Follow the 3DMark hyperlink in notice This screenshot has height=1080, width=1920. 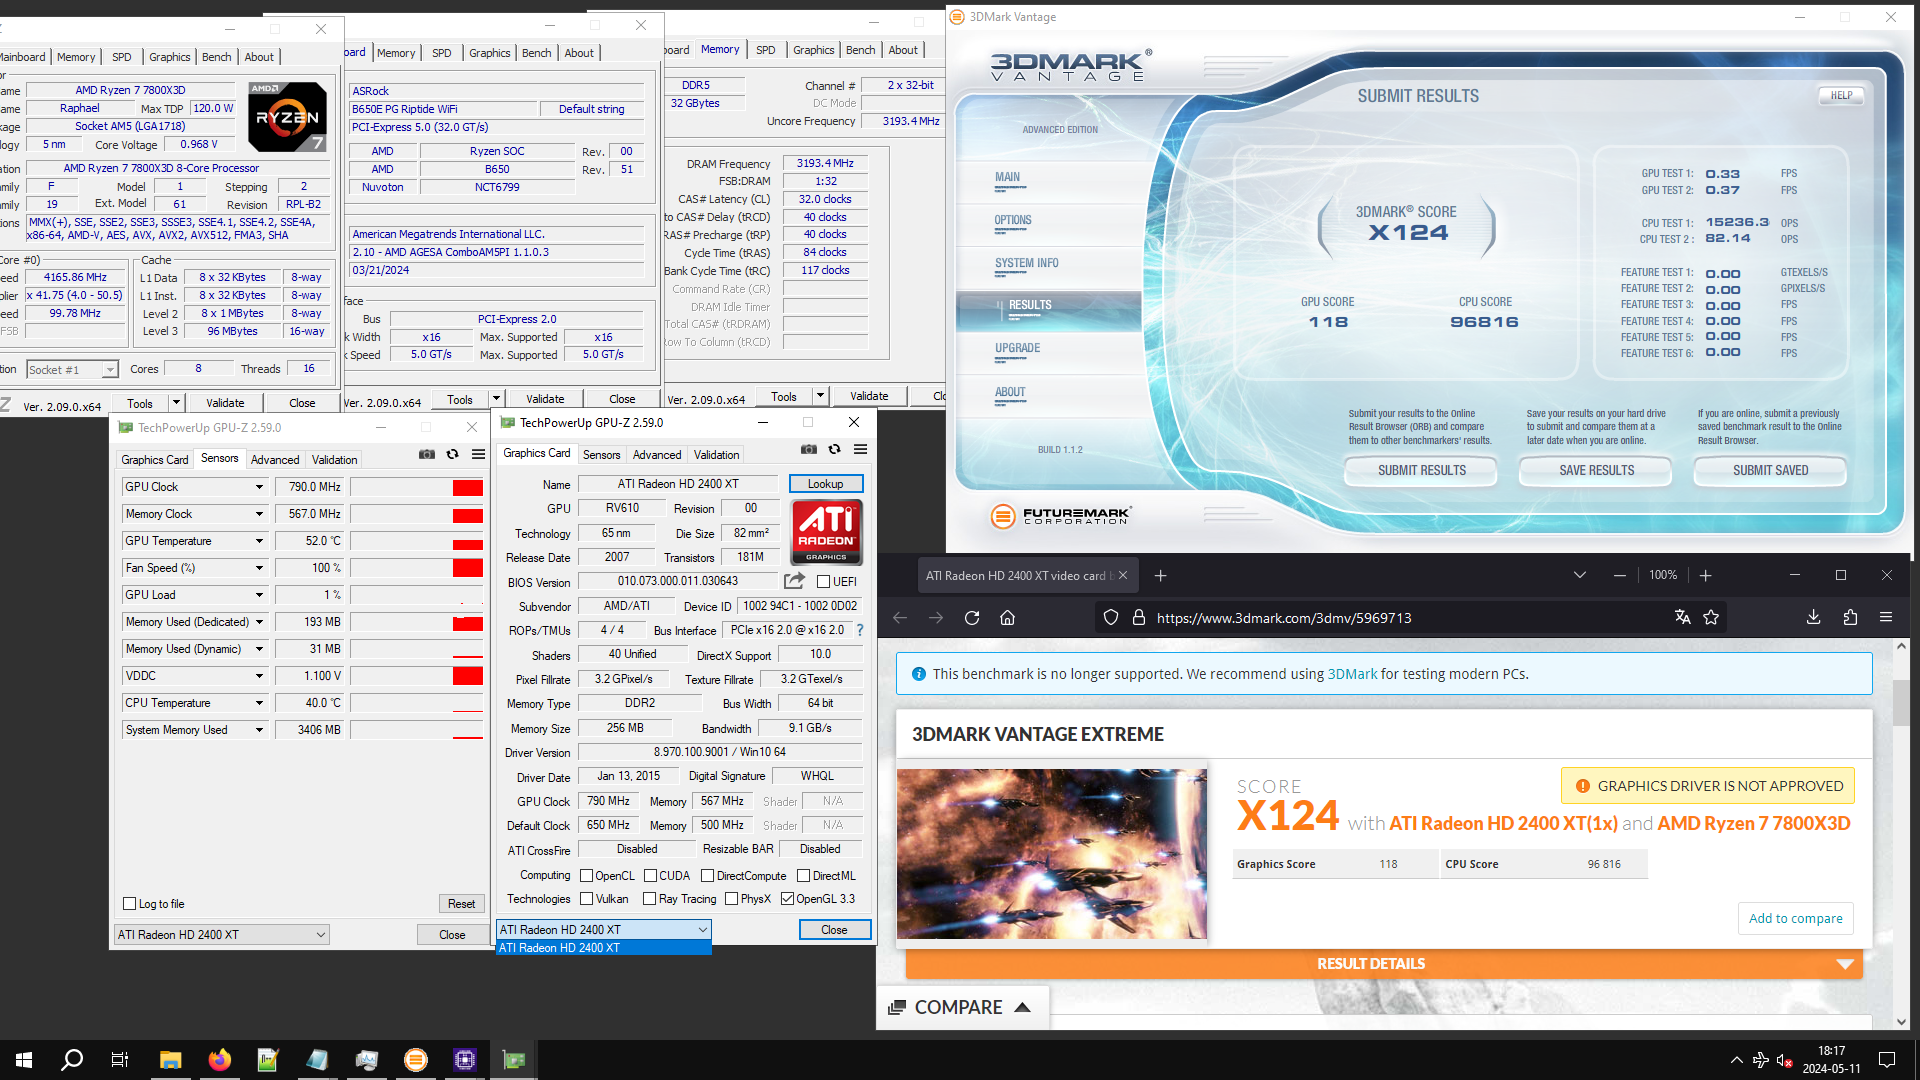1352,674
